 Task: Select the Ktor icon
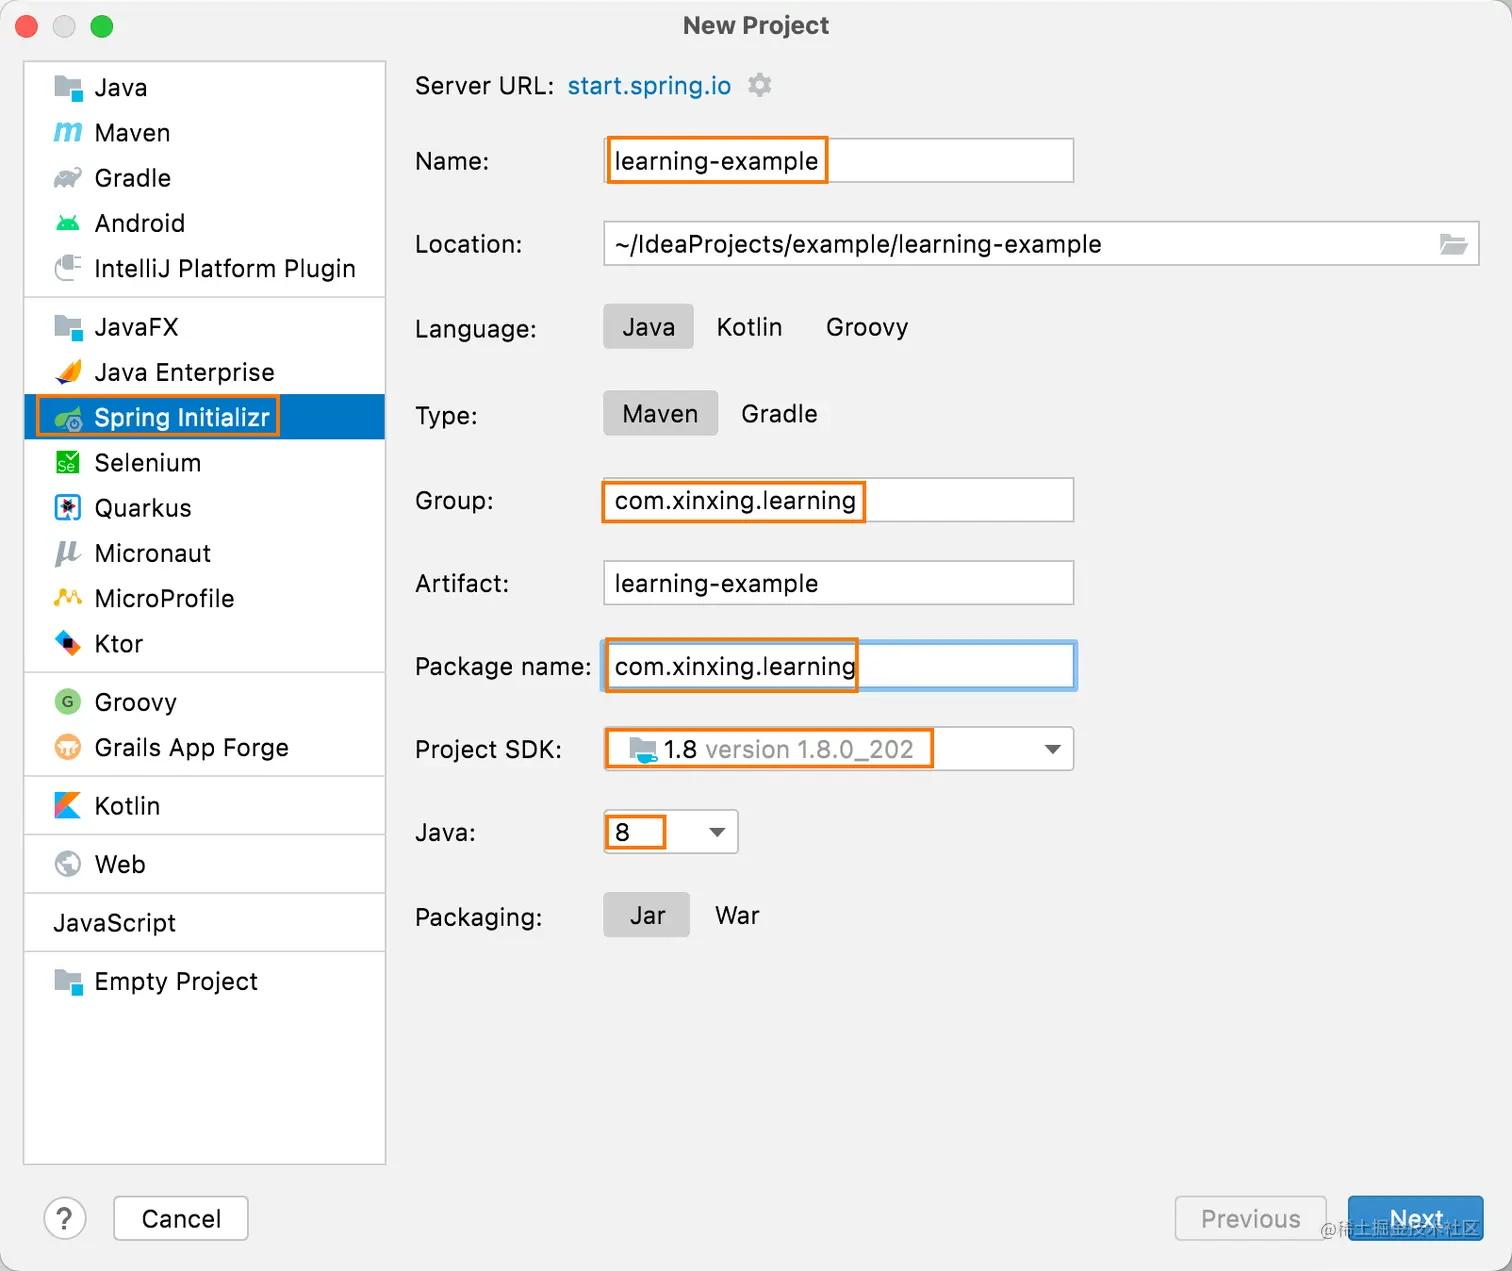(x=68, y=643)
